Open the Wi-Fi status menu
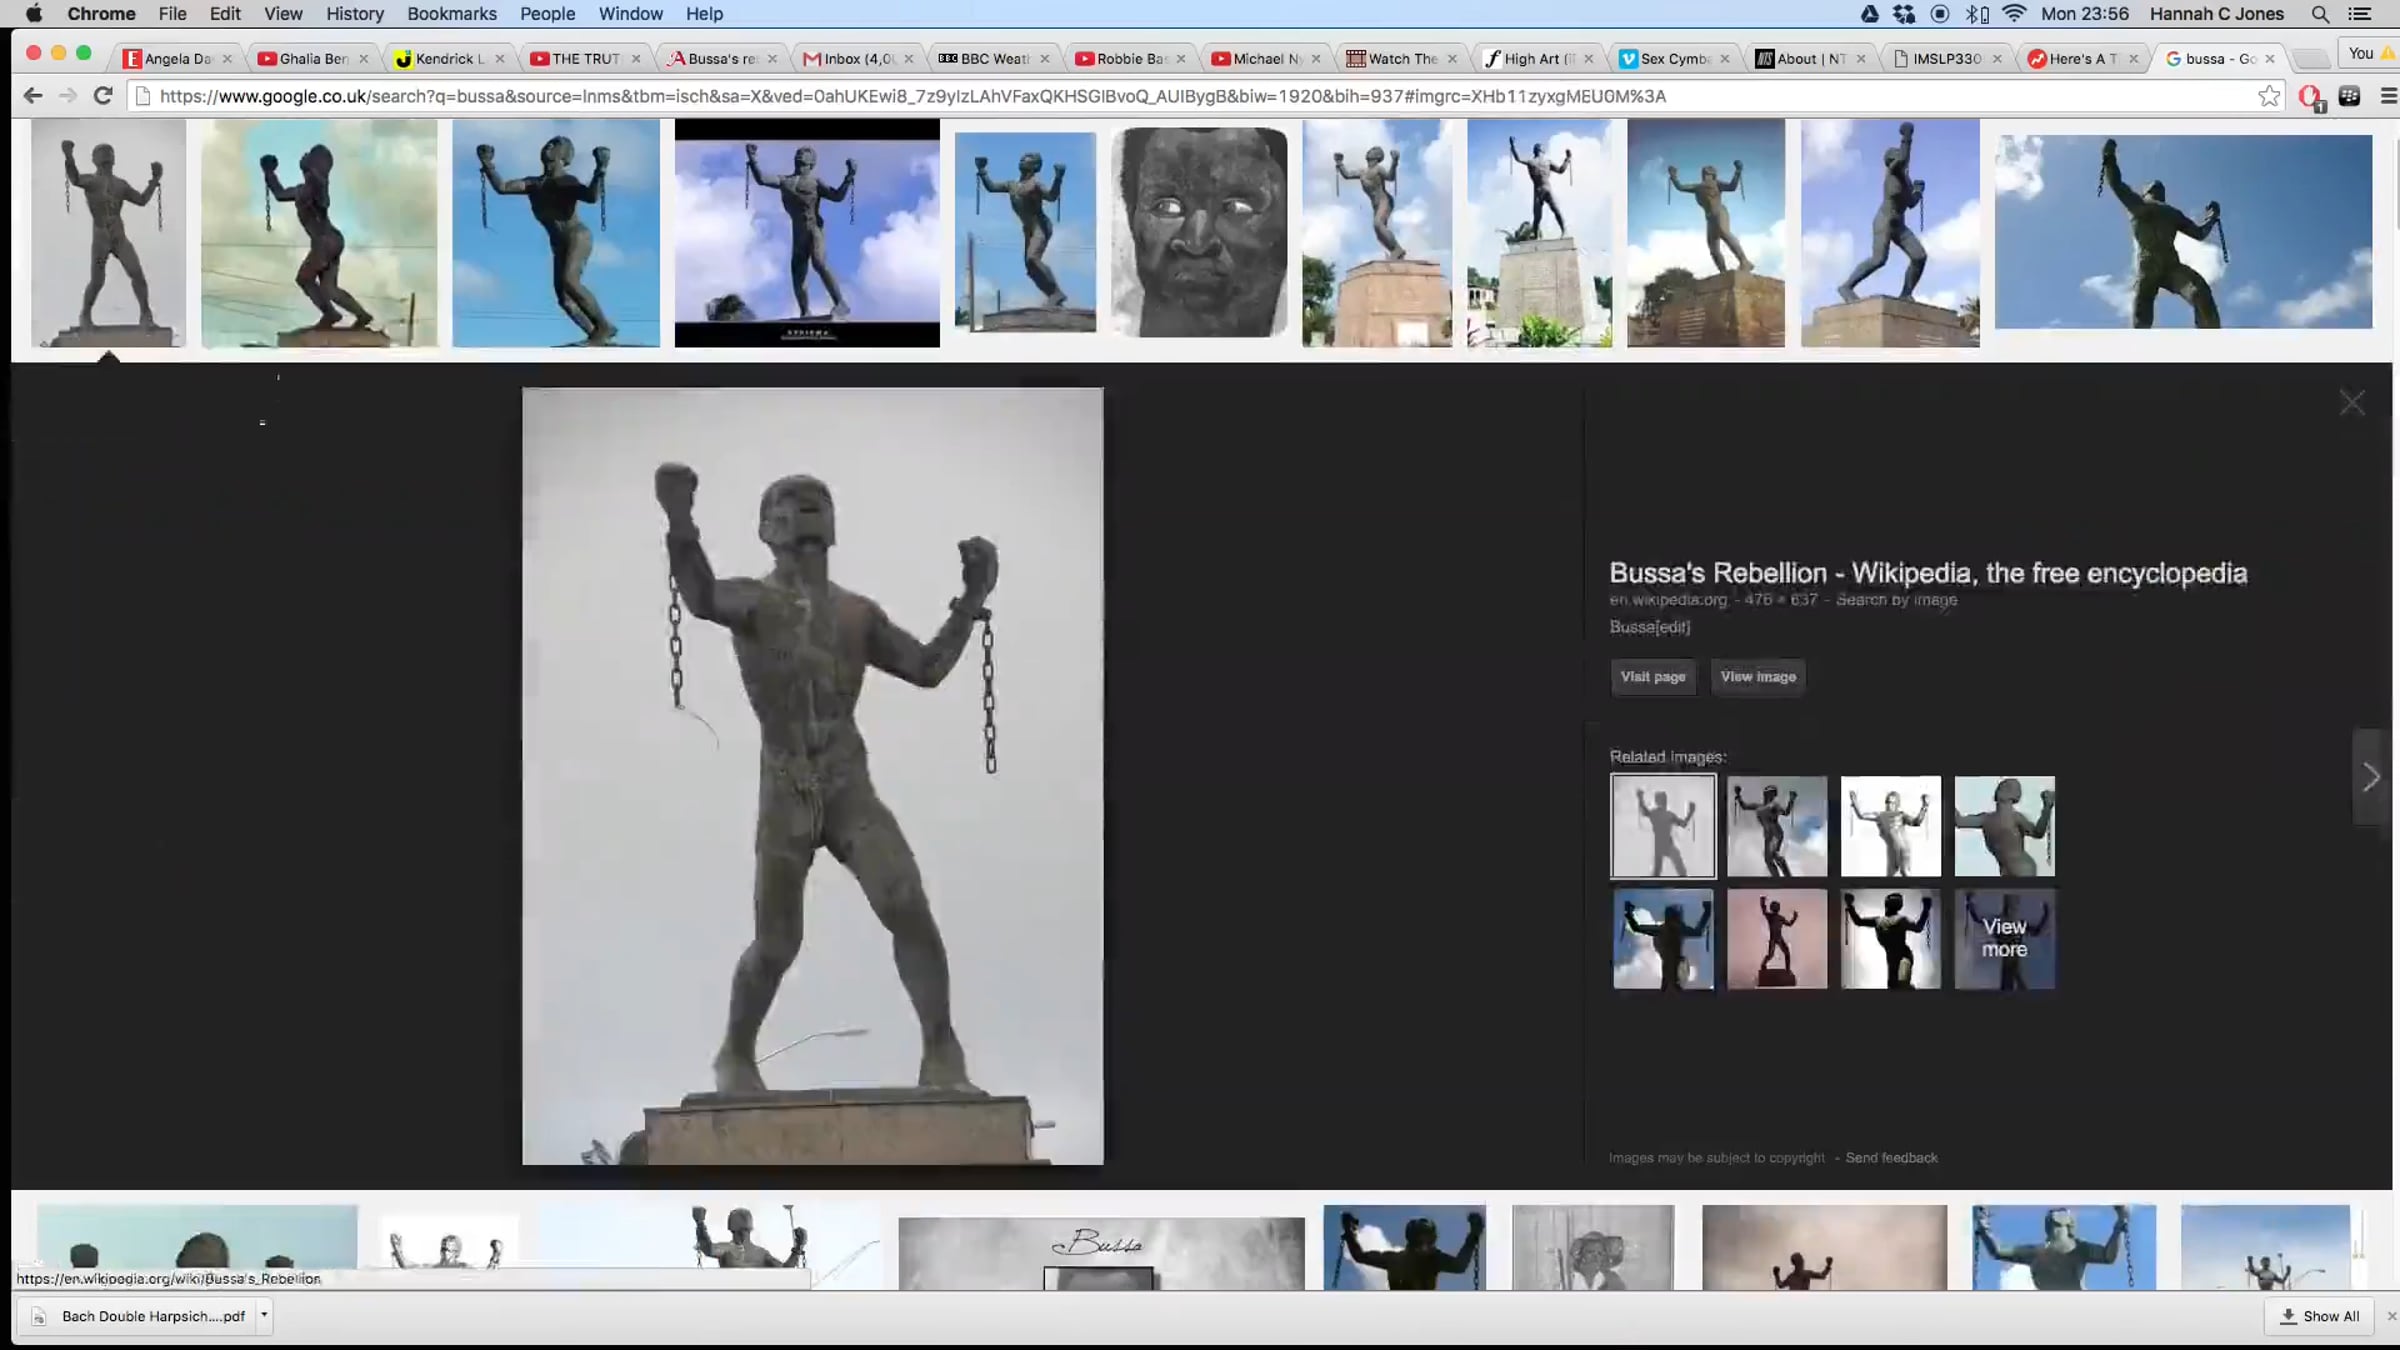Image resolution: width=2400 pixels, height=1350 pixels. click(x=2014, y=14)
